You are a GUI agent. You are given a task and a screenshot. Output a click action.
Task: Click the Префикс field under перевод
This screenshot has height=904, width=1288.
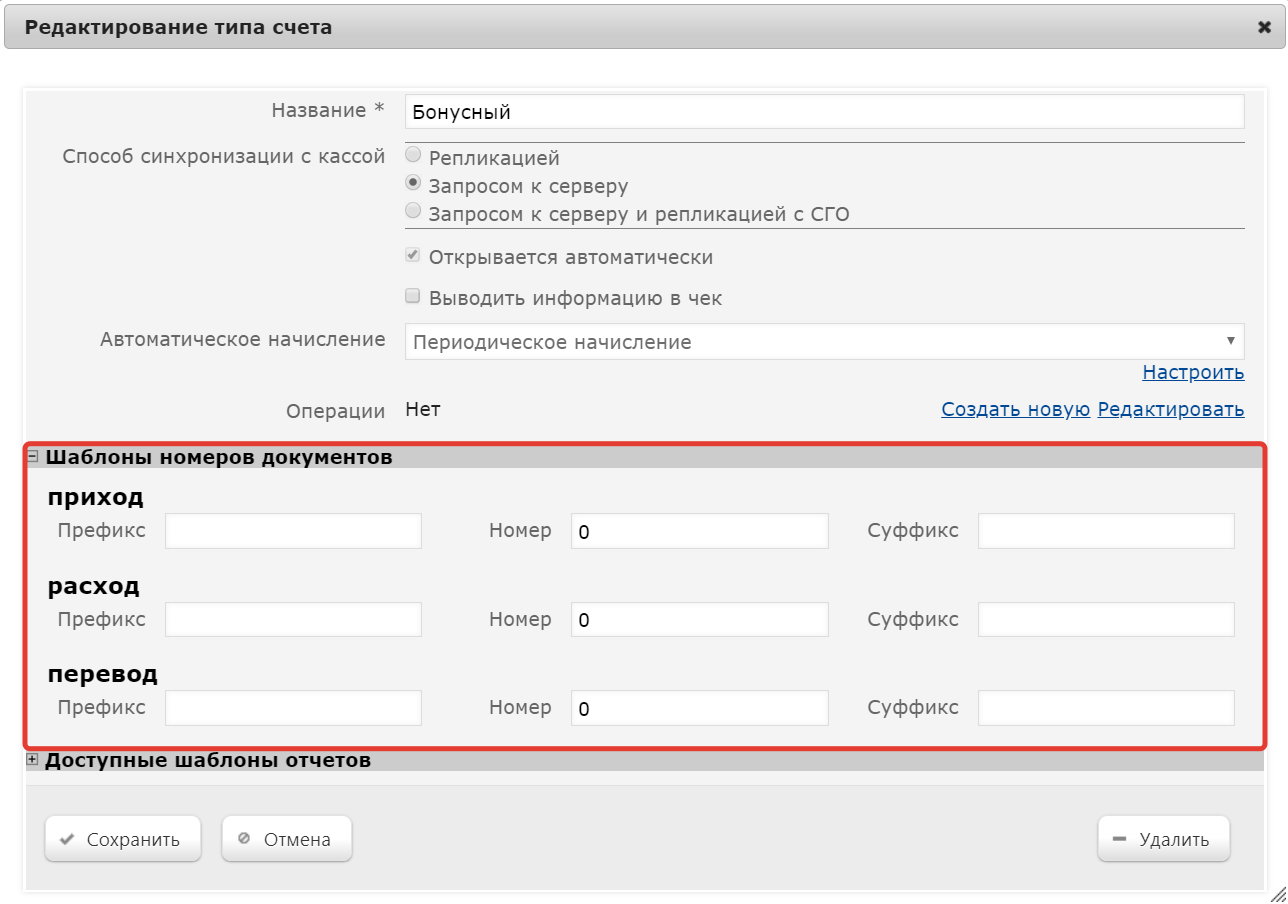(x=293, y=708)
